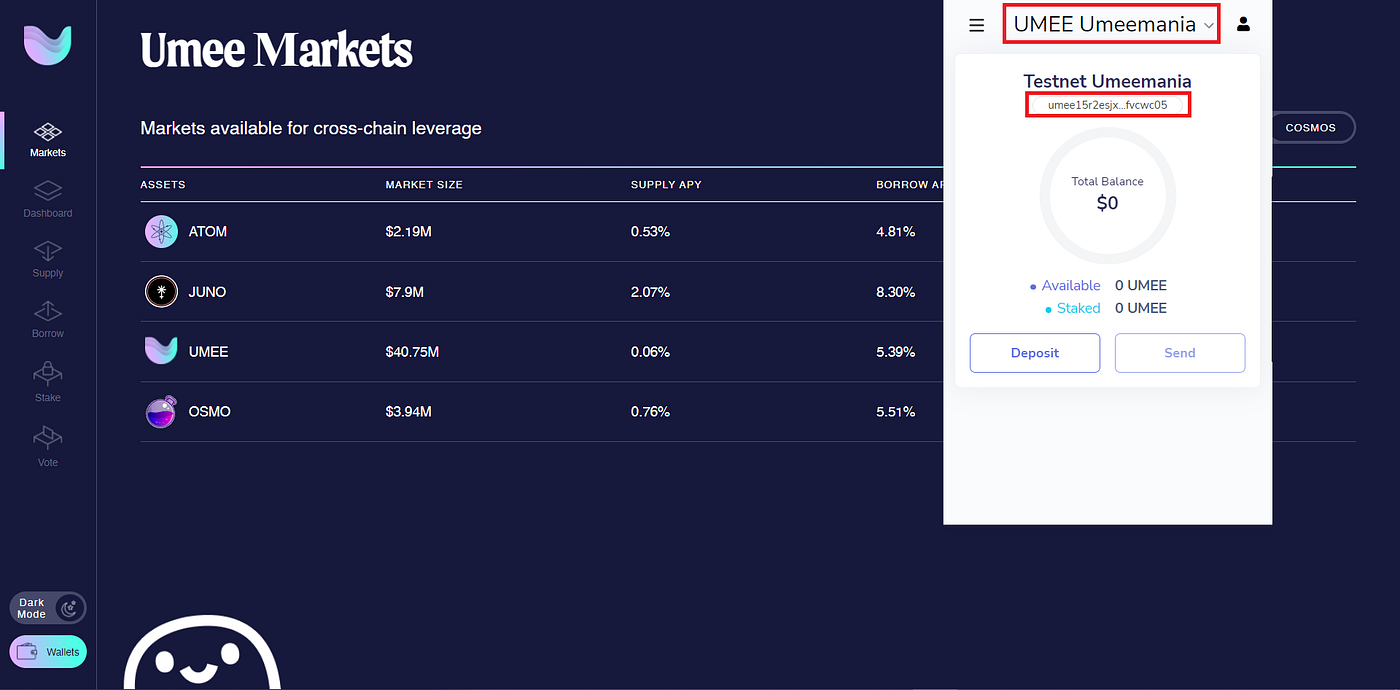This screenshot has height=690, width=1400.
Task: Click the MARKET SIZE column header
Action: coord(424,185)
